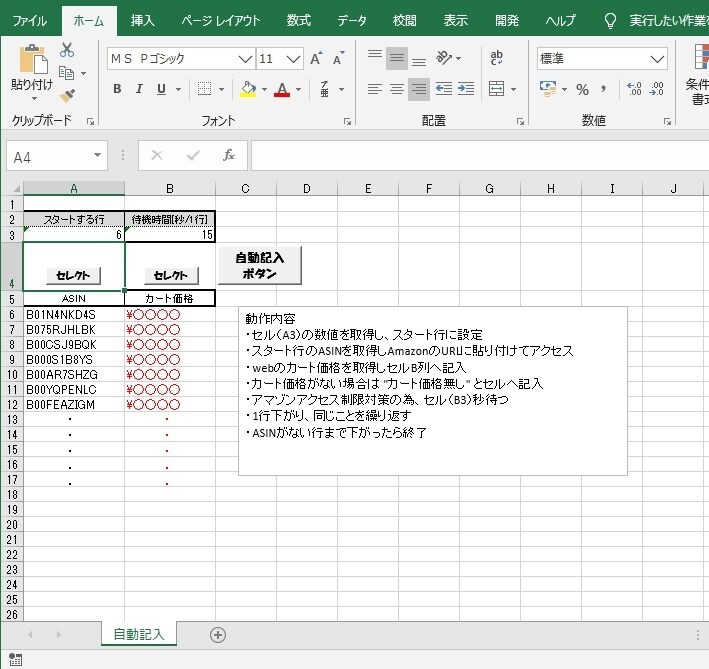Select the Format Painter brush icon
The width and height of the screenshot is (709, 669).
pos(67,95)
